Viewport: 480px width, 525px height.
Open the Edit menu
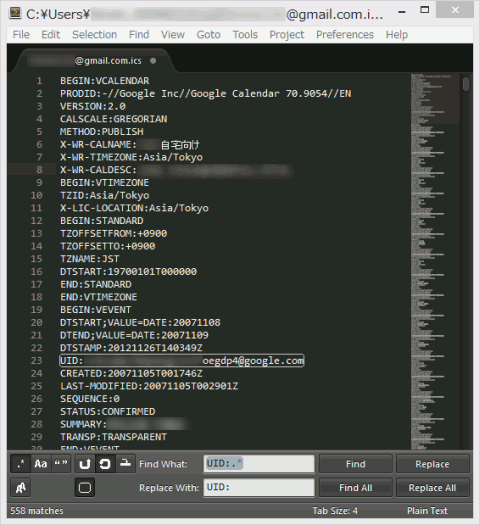tap(51, 34)
